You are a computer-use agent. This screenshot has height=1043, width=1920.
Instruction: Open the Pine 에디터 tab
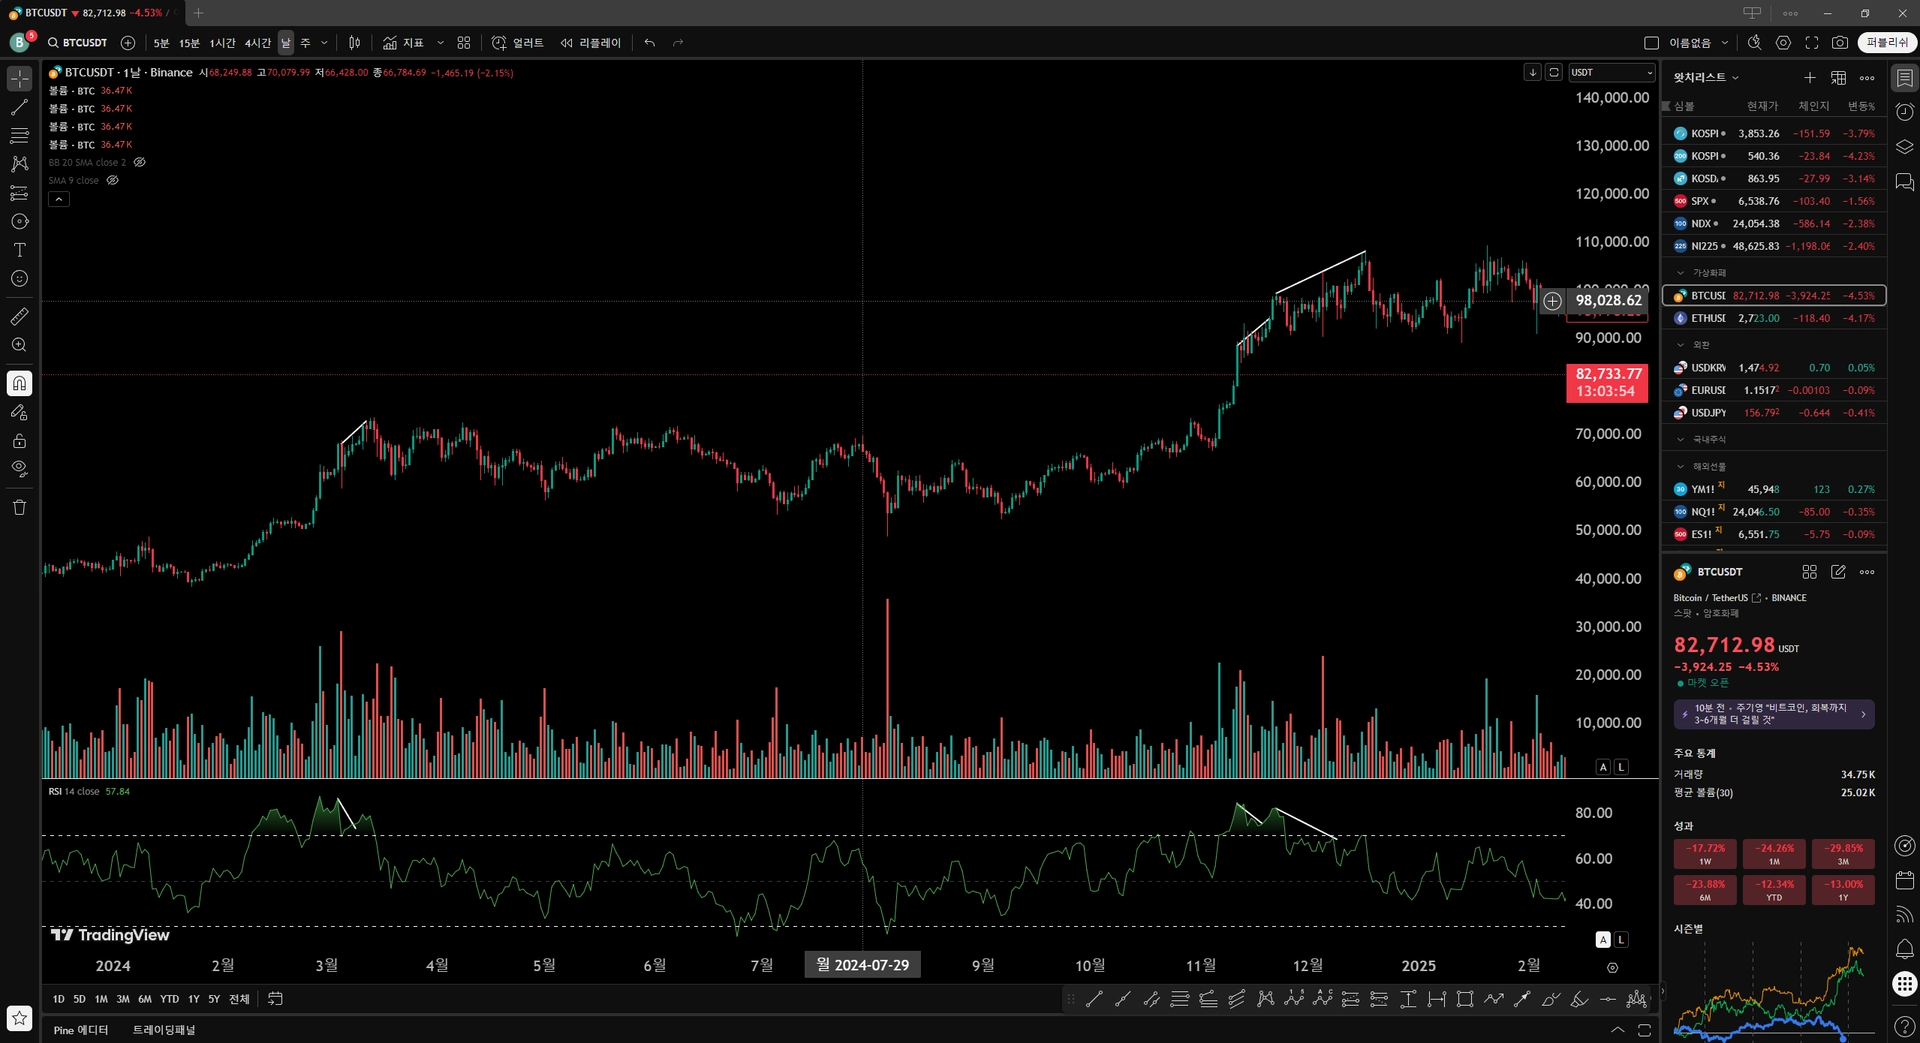(81, 1030)
